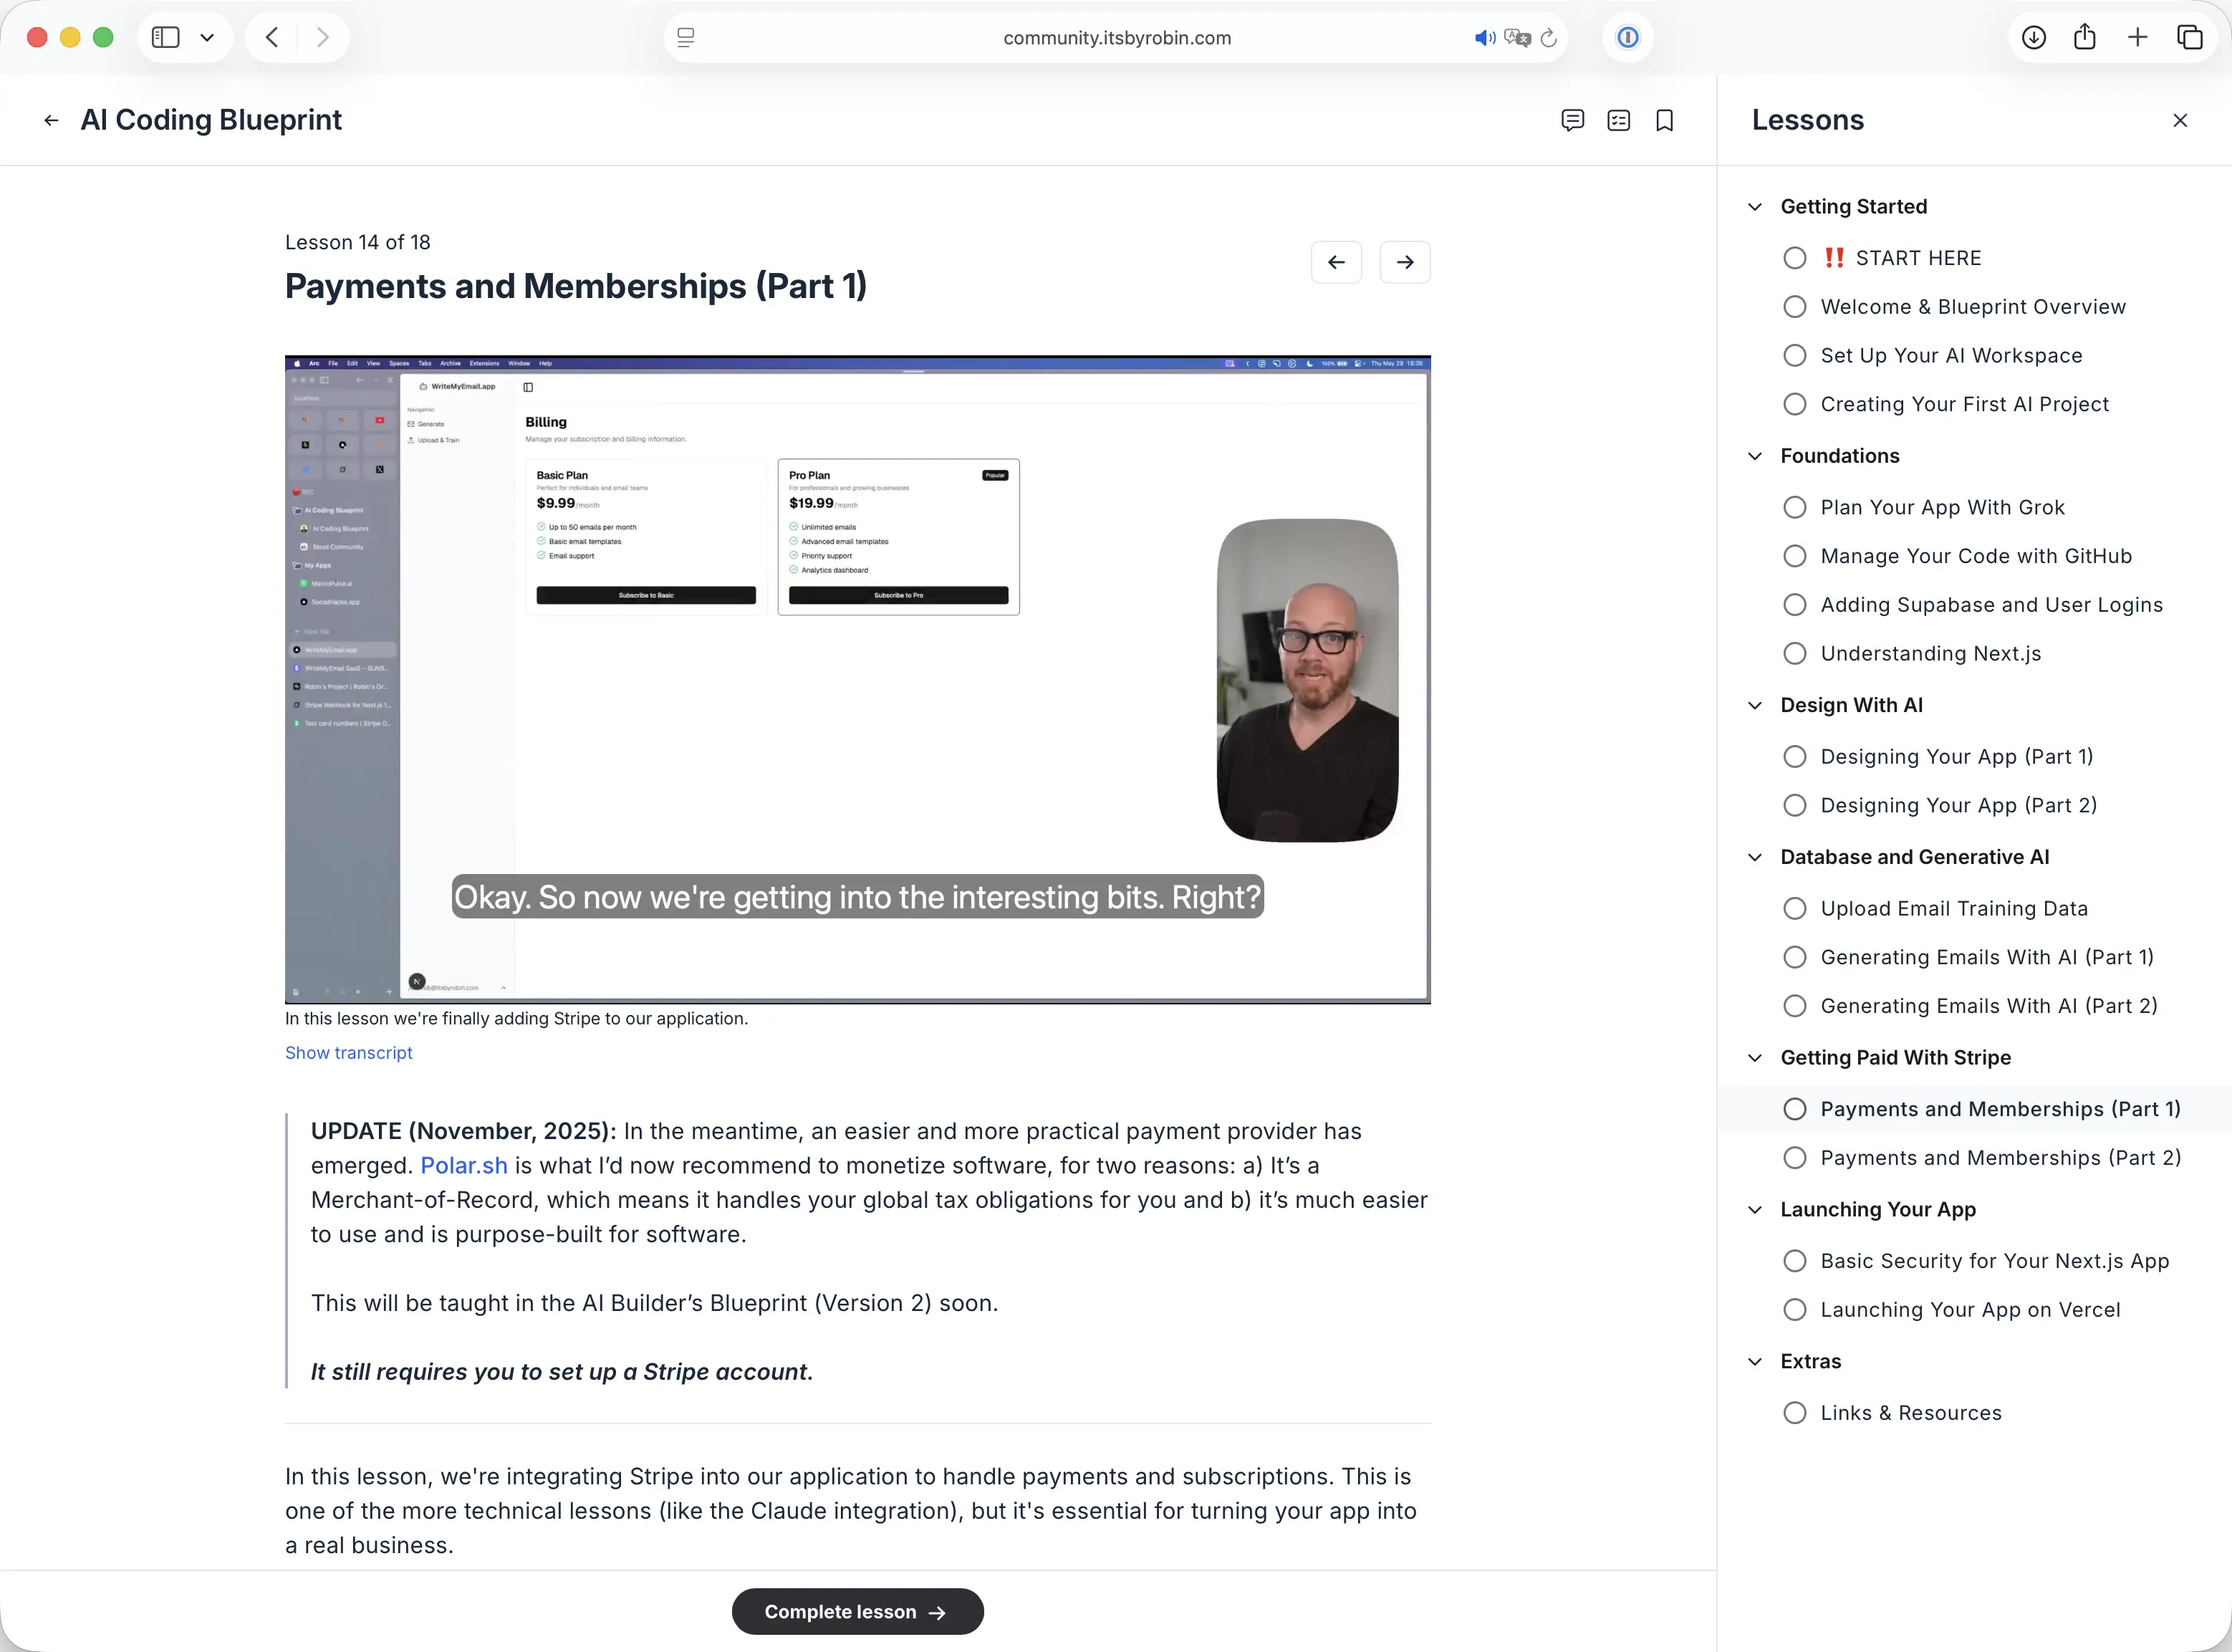Open the Polar.sh link
Viewport: 2232px width, 1652px height.
click(x=463, y=1165)
